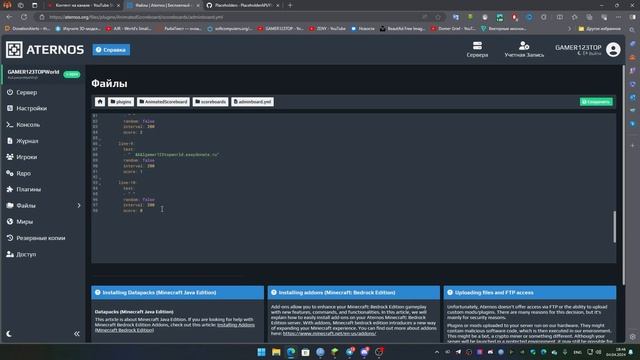
Task: Open the minecraft.net addons link
Action: pos(329,333)
